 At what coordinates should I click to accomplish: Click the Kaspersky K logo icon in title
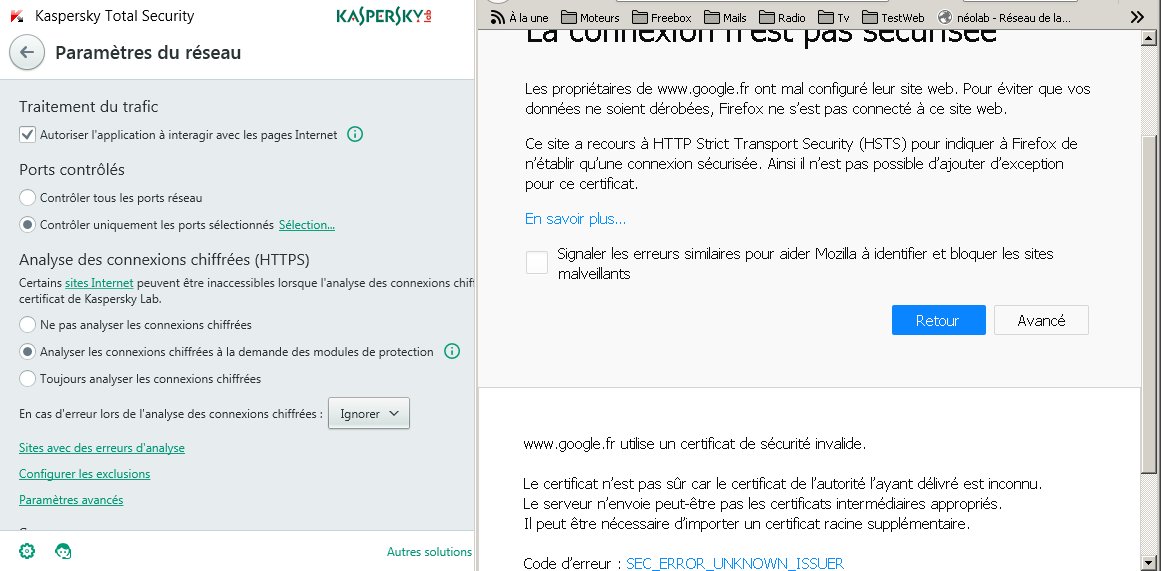pyautogui.click(x=18, y=15)
